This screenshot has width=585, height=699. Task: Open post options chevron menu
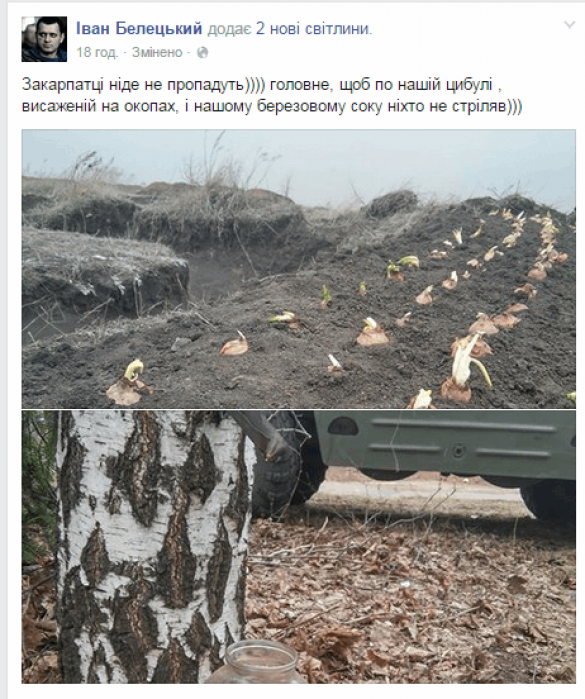pyautogui.click(x=569, y=25)
